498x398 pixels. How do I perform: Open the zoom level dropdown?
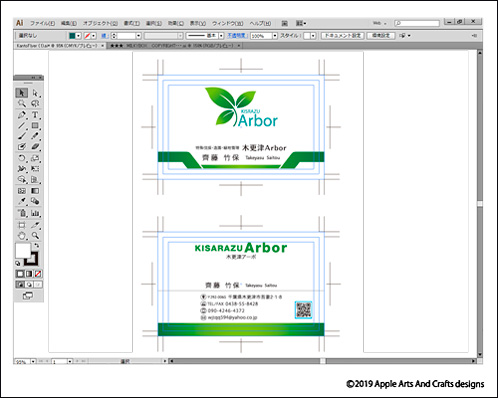pos(33,361)
